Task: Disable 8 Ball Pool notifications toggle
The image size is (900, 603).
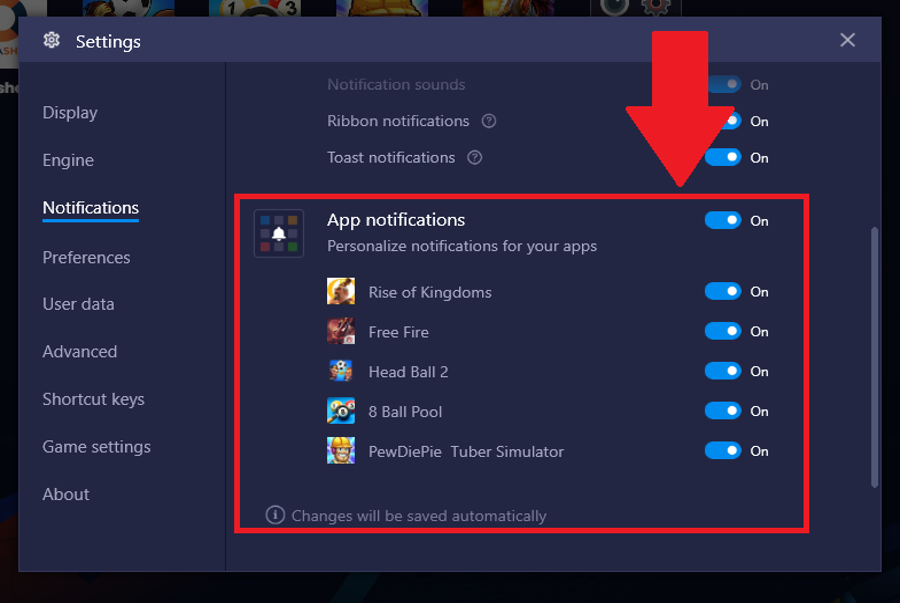Action: coord(723,411)
